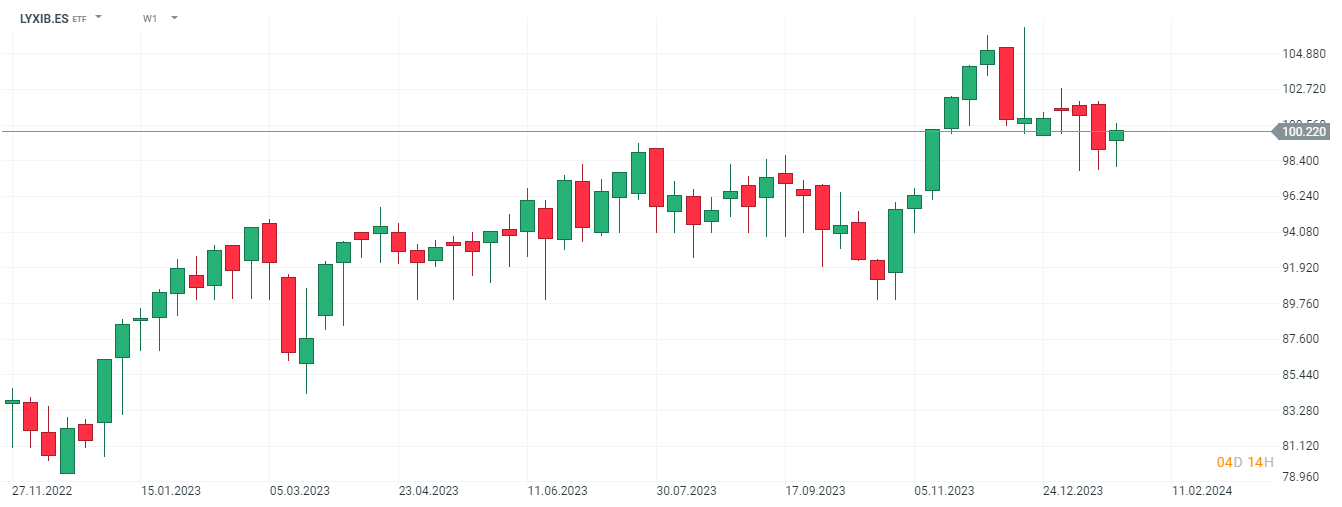Click the 24.12.2023 date on time axis
1342x507 pixels.
click(1073, 491)
